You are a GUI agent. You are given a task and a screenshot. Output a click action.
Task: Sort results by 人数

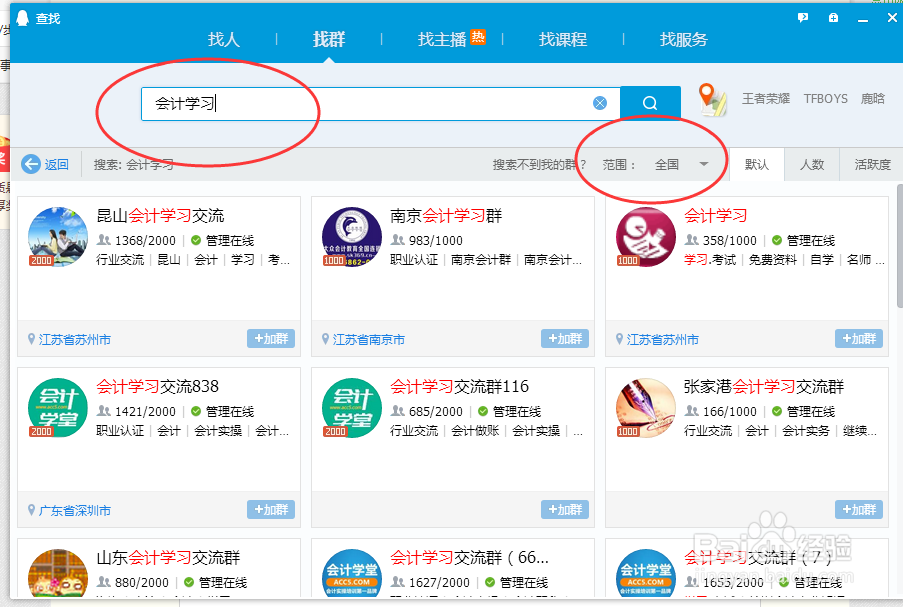click(812, 165)
